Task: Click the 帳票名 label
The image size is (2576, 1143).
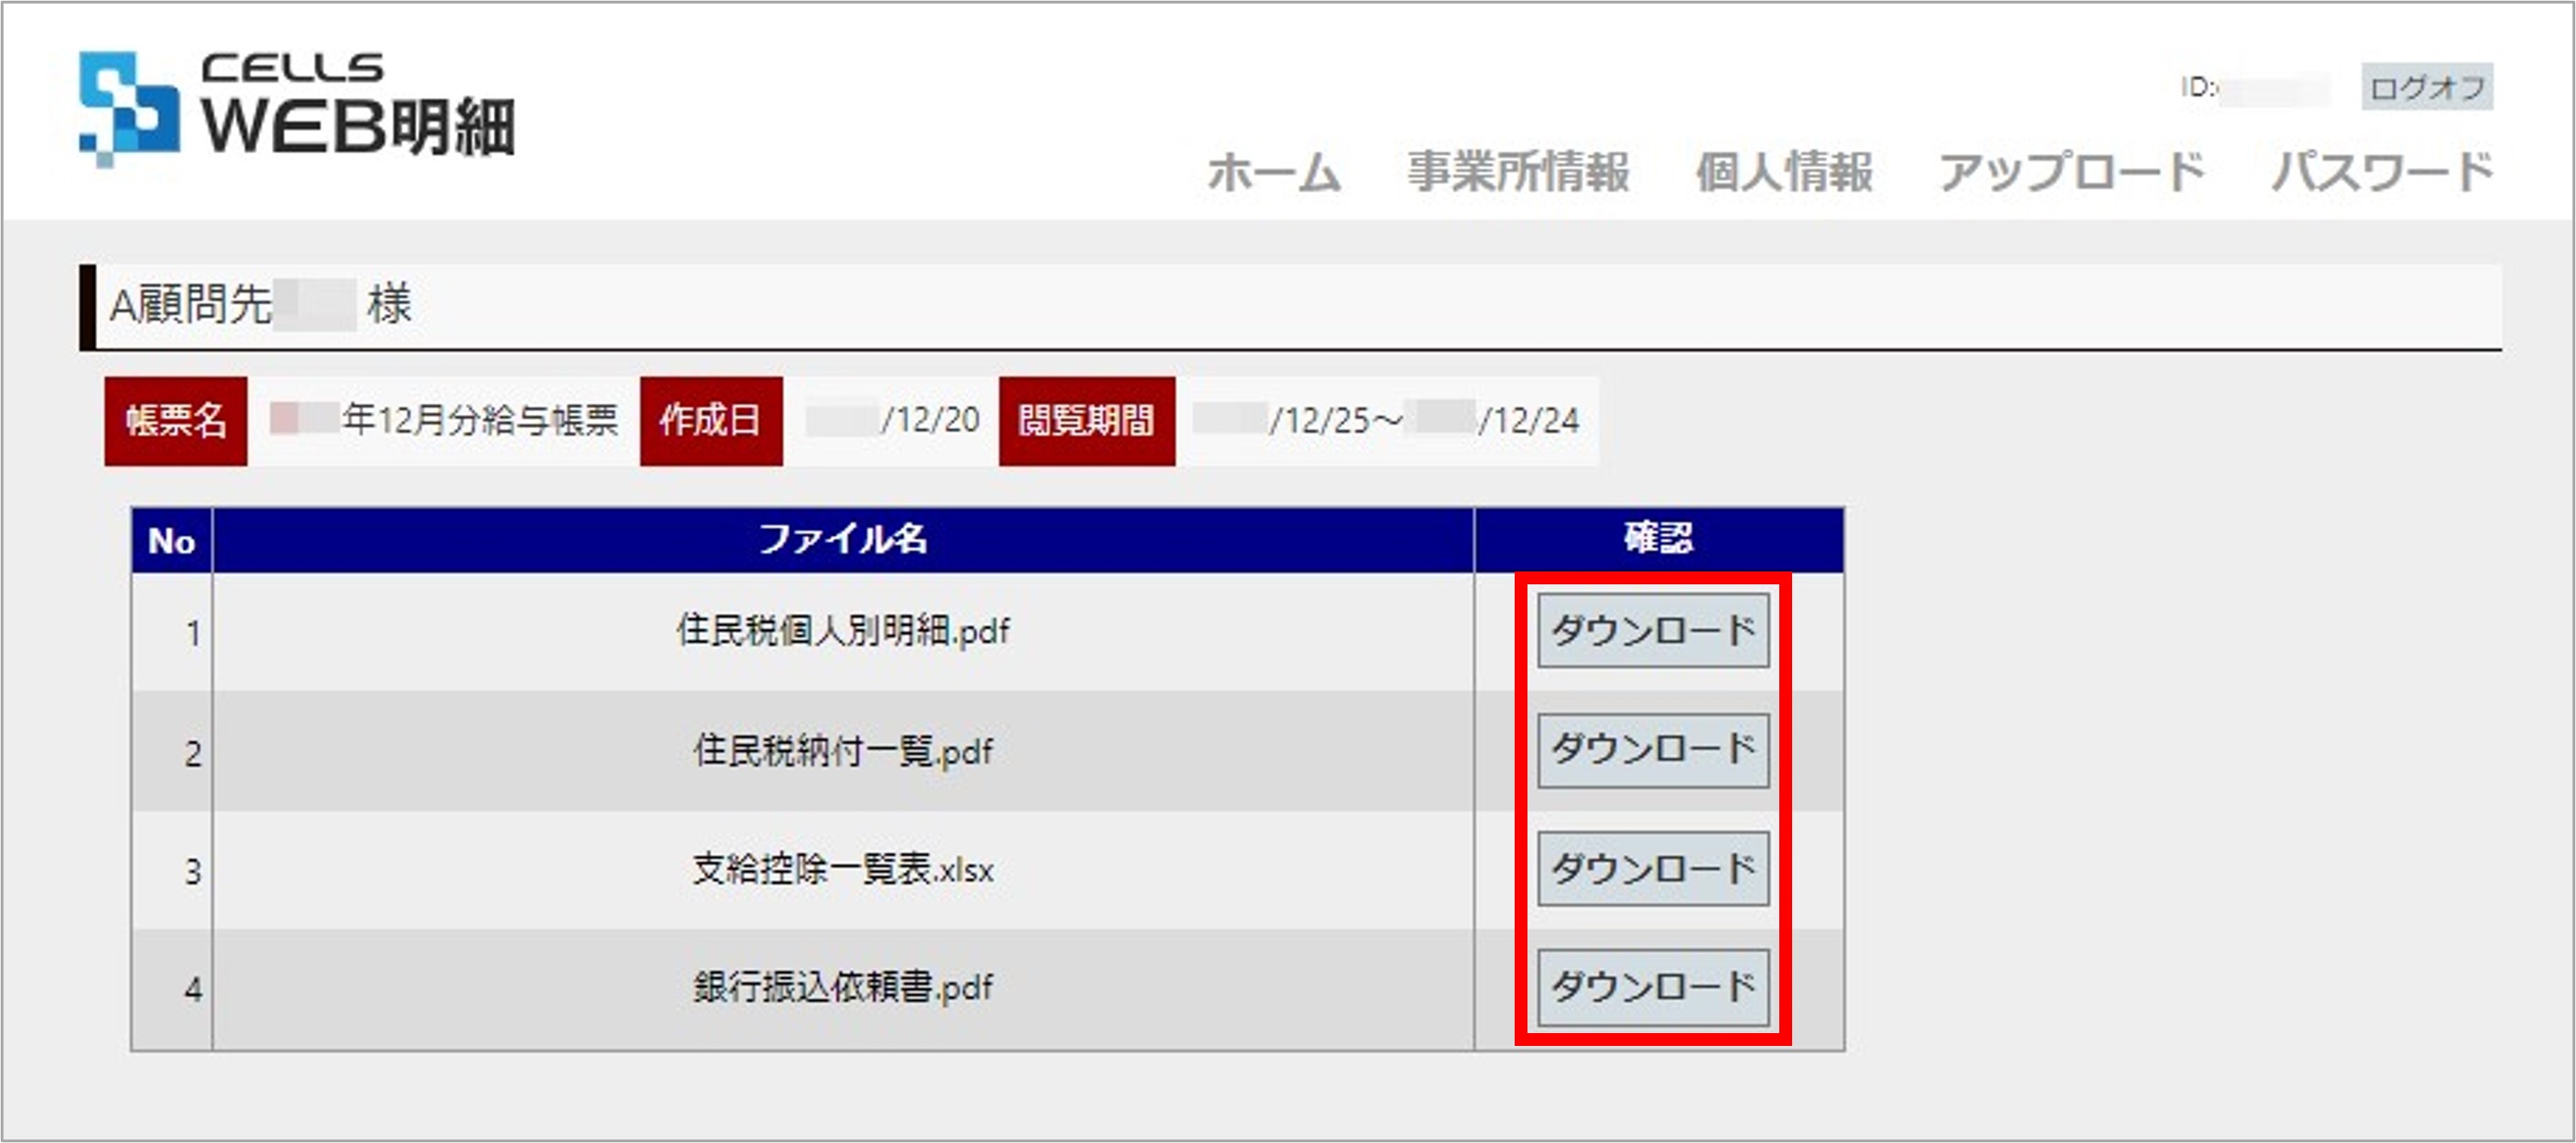Action: pyautogui.click(x=176, y=421)
